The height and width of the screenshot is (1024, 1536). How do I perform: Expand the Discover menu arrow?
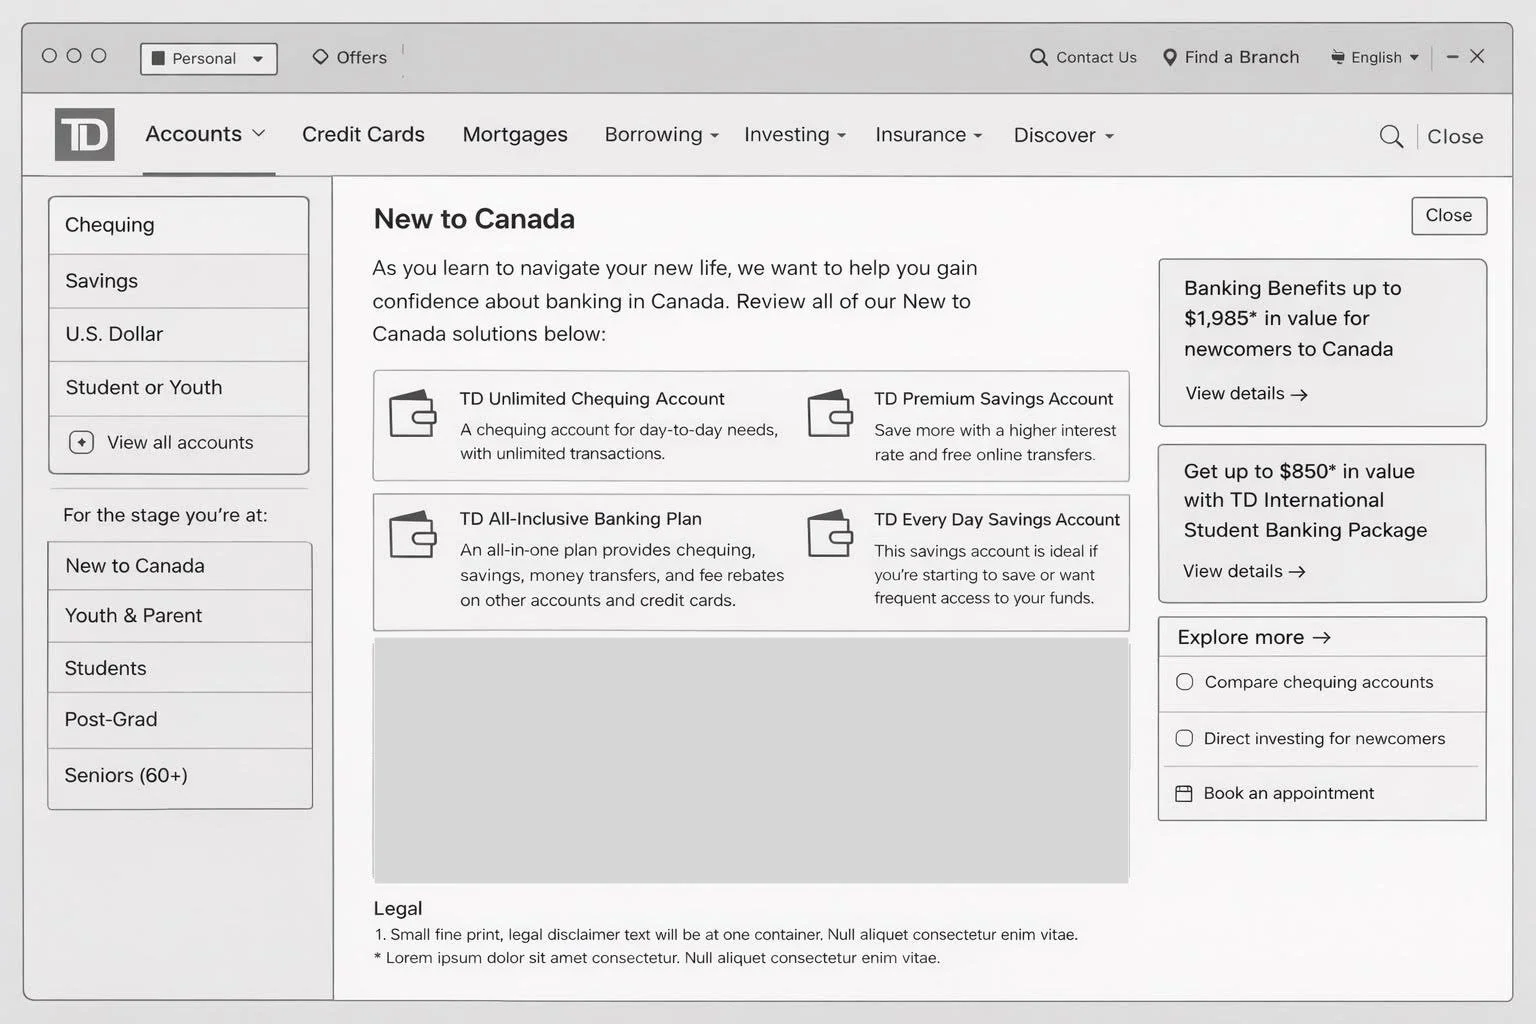[x=1109, y=136]
